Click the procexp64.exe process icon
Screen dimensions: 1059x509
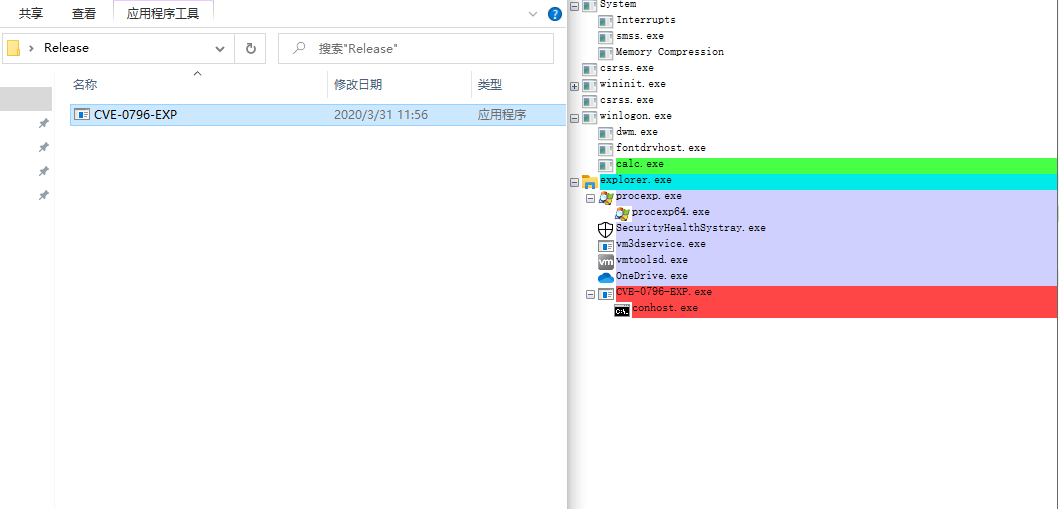point(622,212)
